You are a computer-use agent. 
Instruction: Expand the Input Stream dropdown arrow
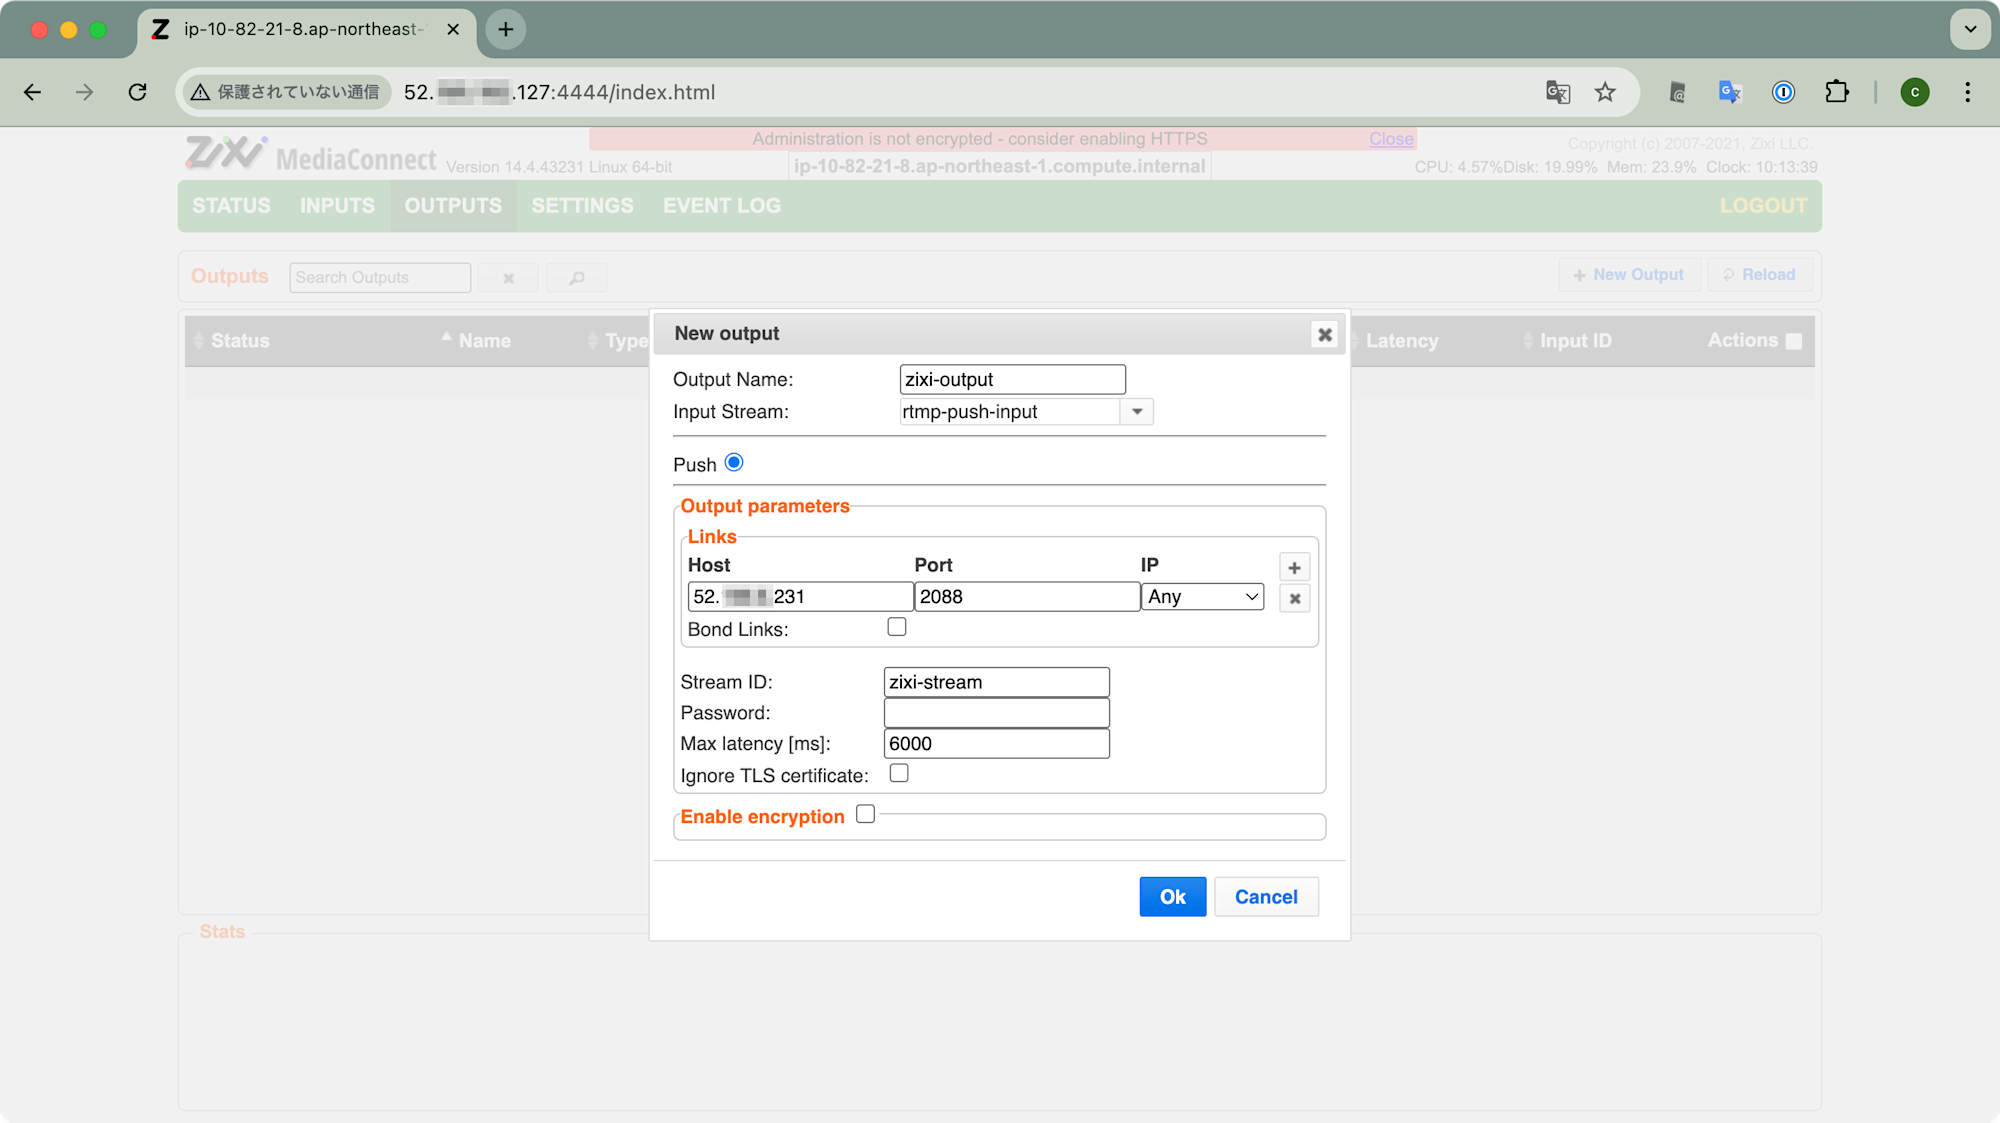coord(1137,412)
